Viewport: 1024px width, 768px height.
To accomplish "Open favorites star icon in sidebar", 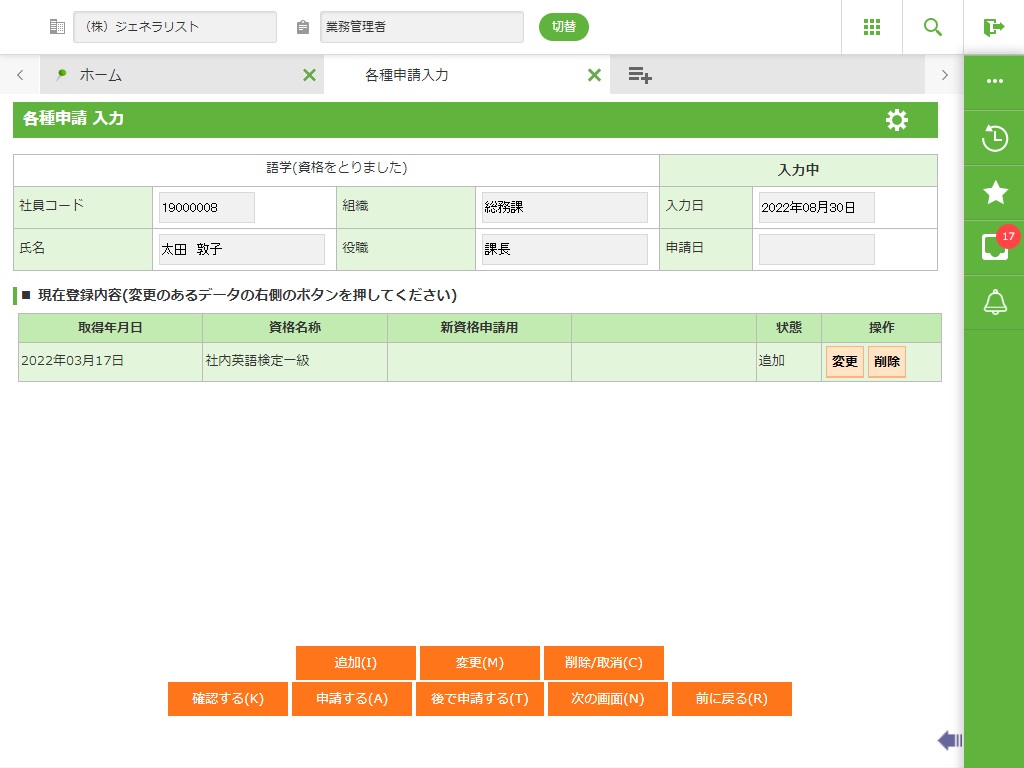I will coord(994,193).
